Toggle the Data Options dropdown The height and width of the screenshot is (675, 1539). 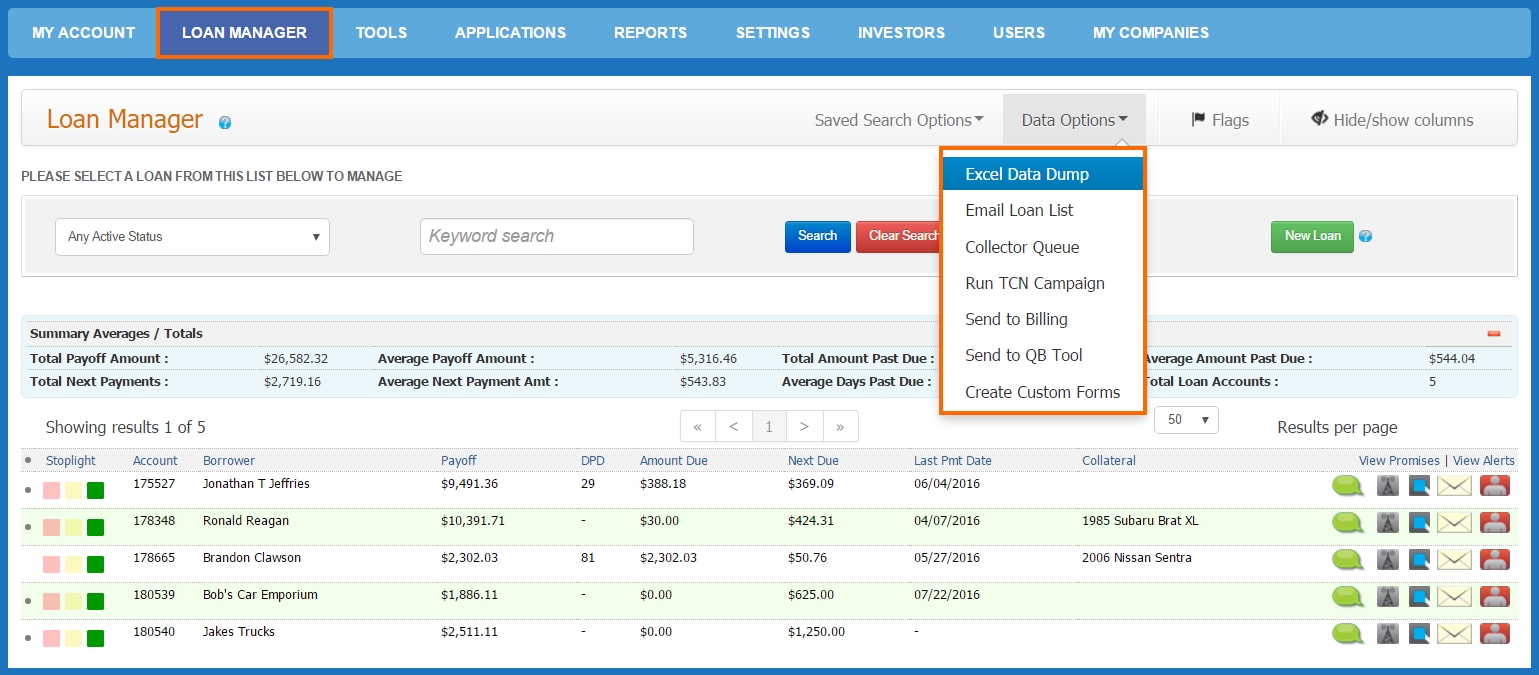coord(1075,120)
